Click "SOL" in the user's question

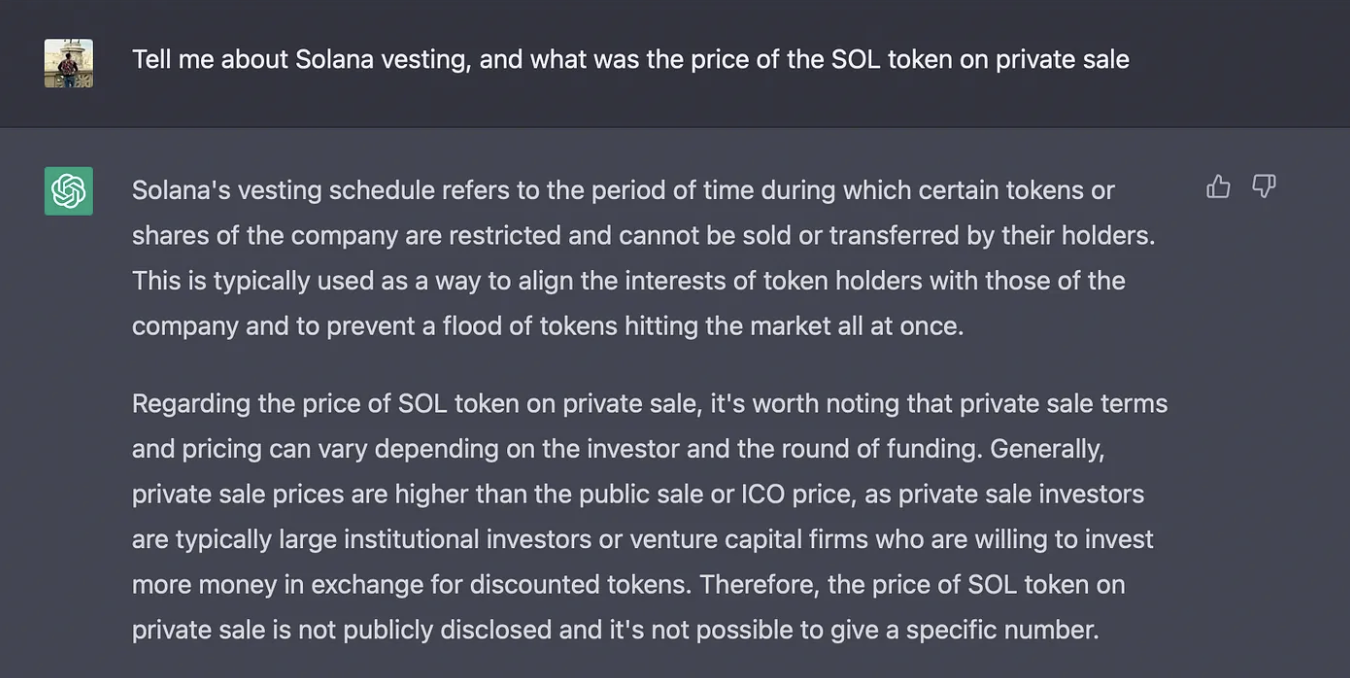(x=855, y=59)
